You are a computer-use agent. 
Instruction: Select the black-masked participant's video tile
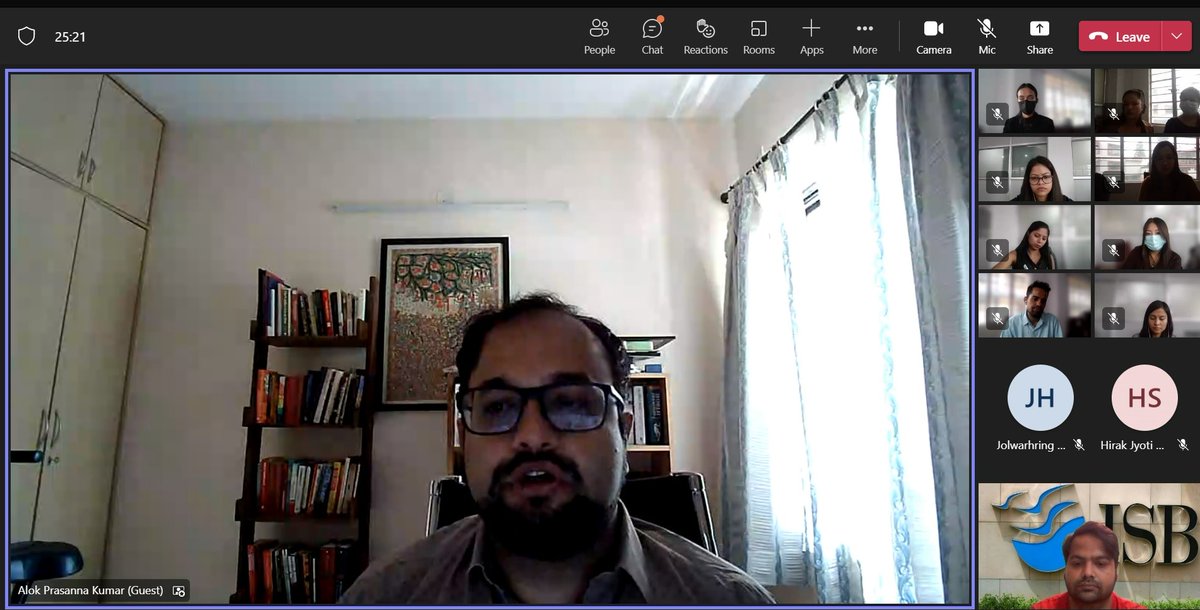[x=1034, y=101]
